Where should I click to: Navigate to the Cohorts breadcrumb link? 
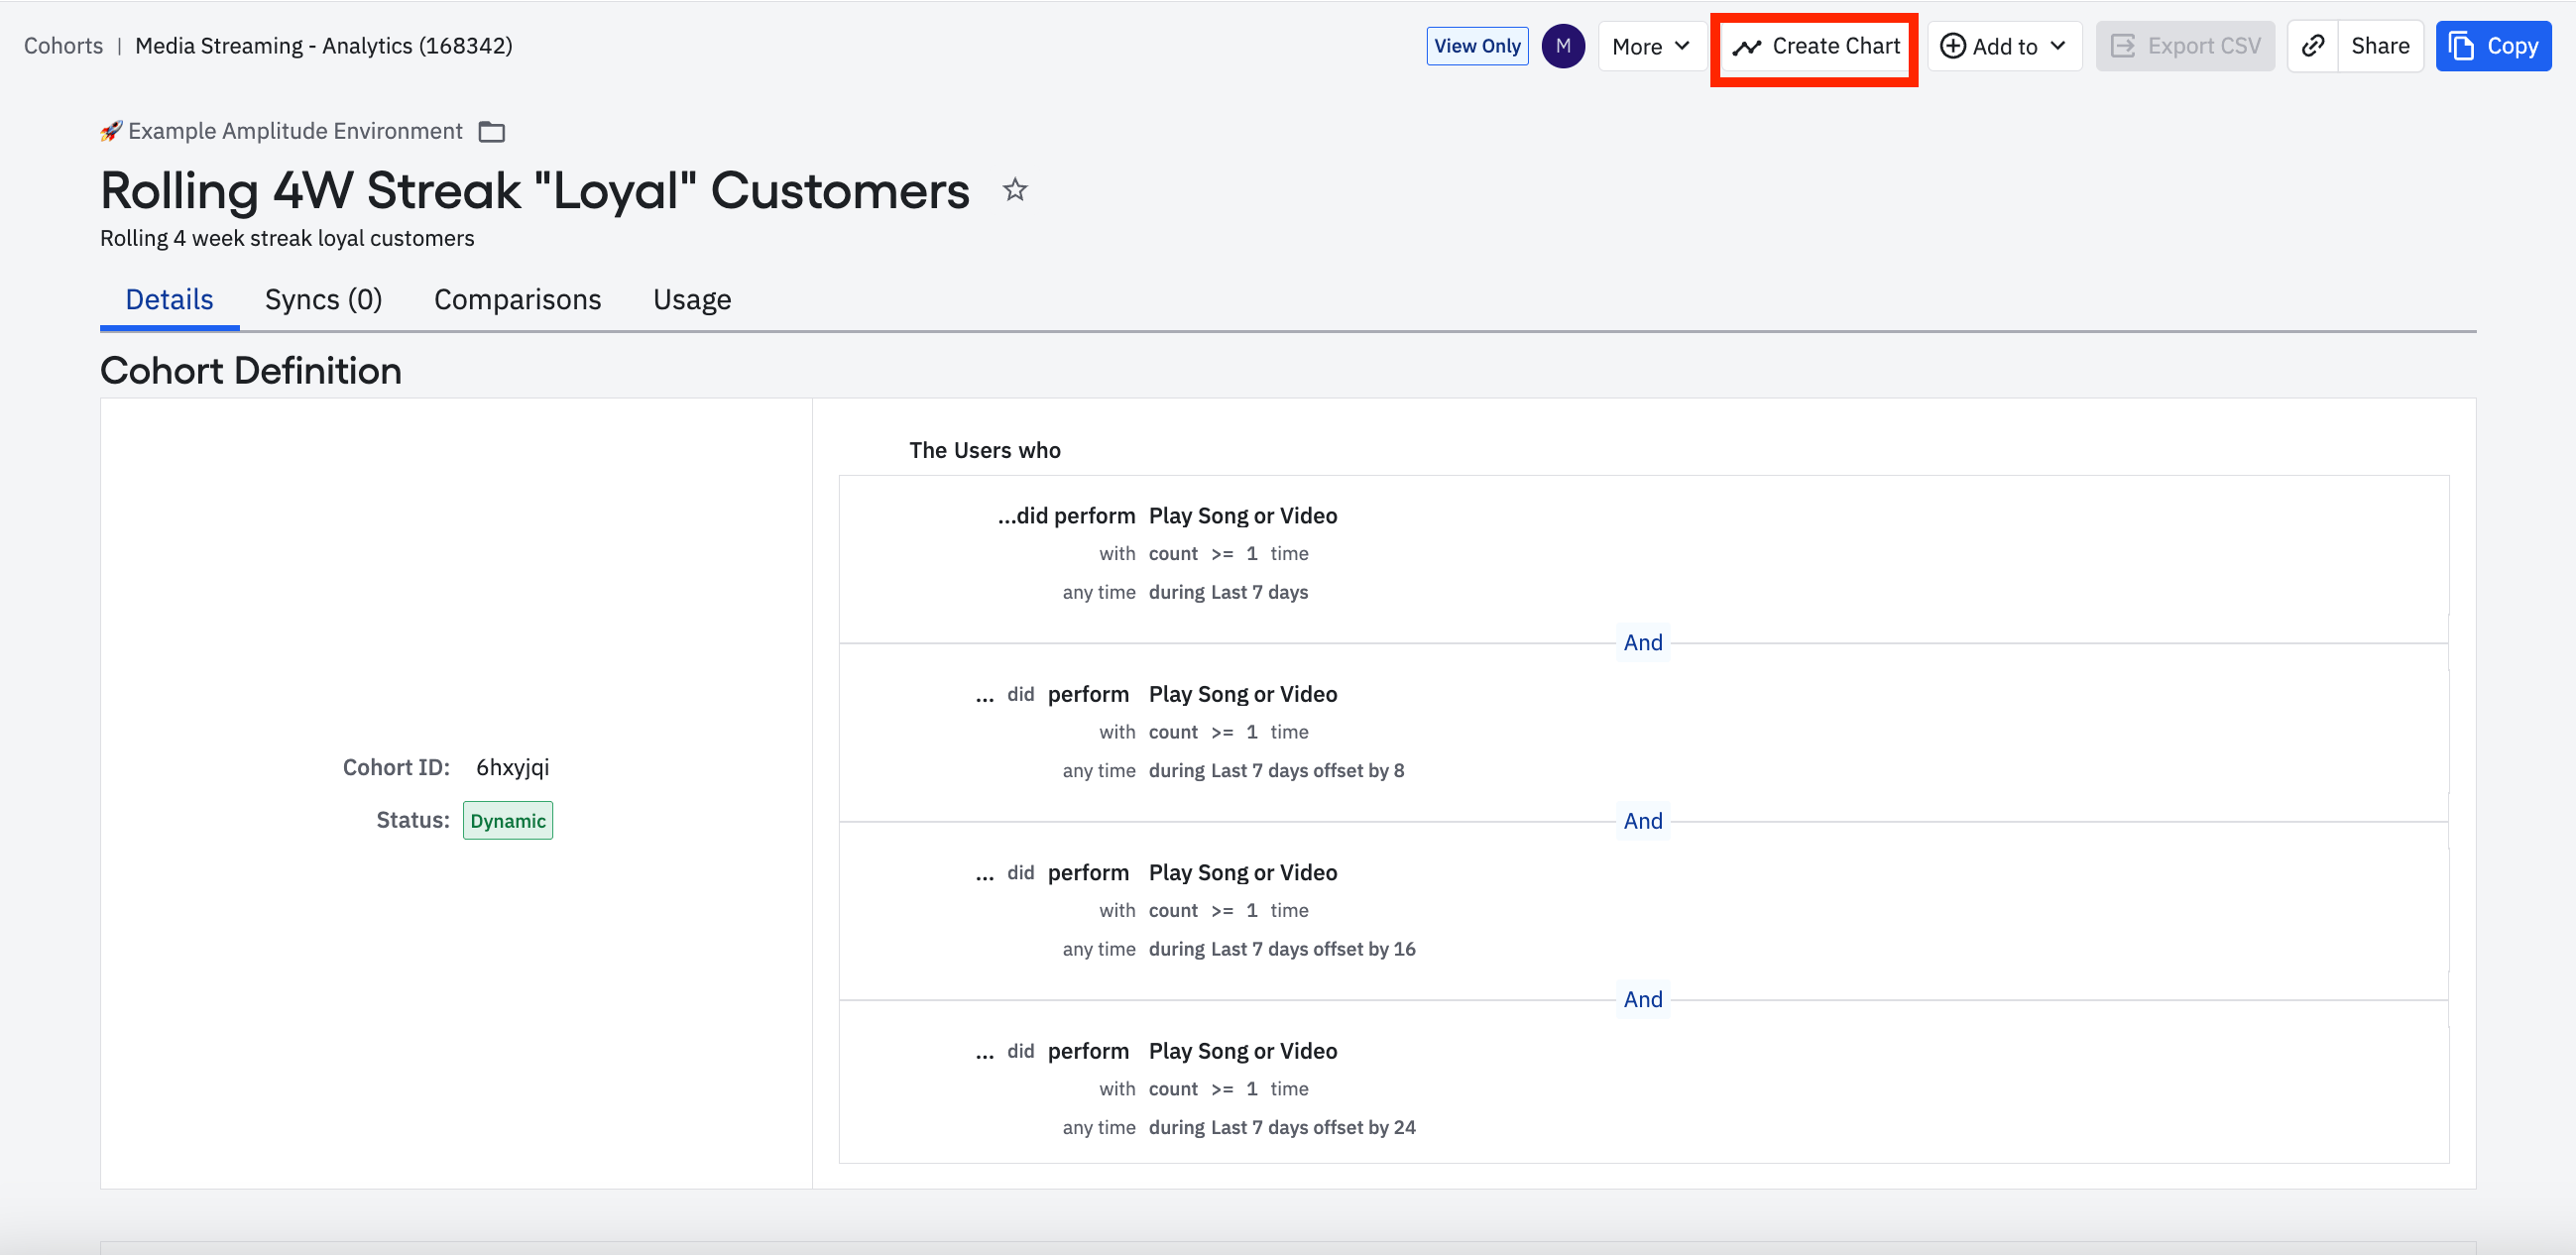[63, 46]
